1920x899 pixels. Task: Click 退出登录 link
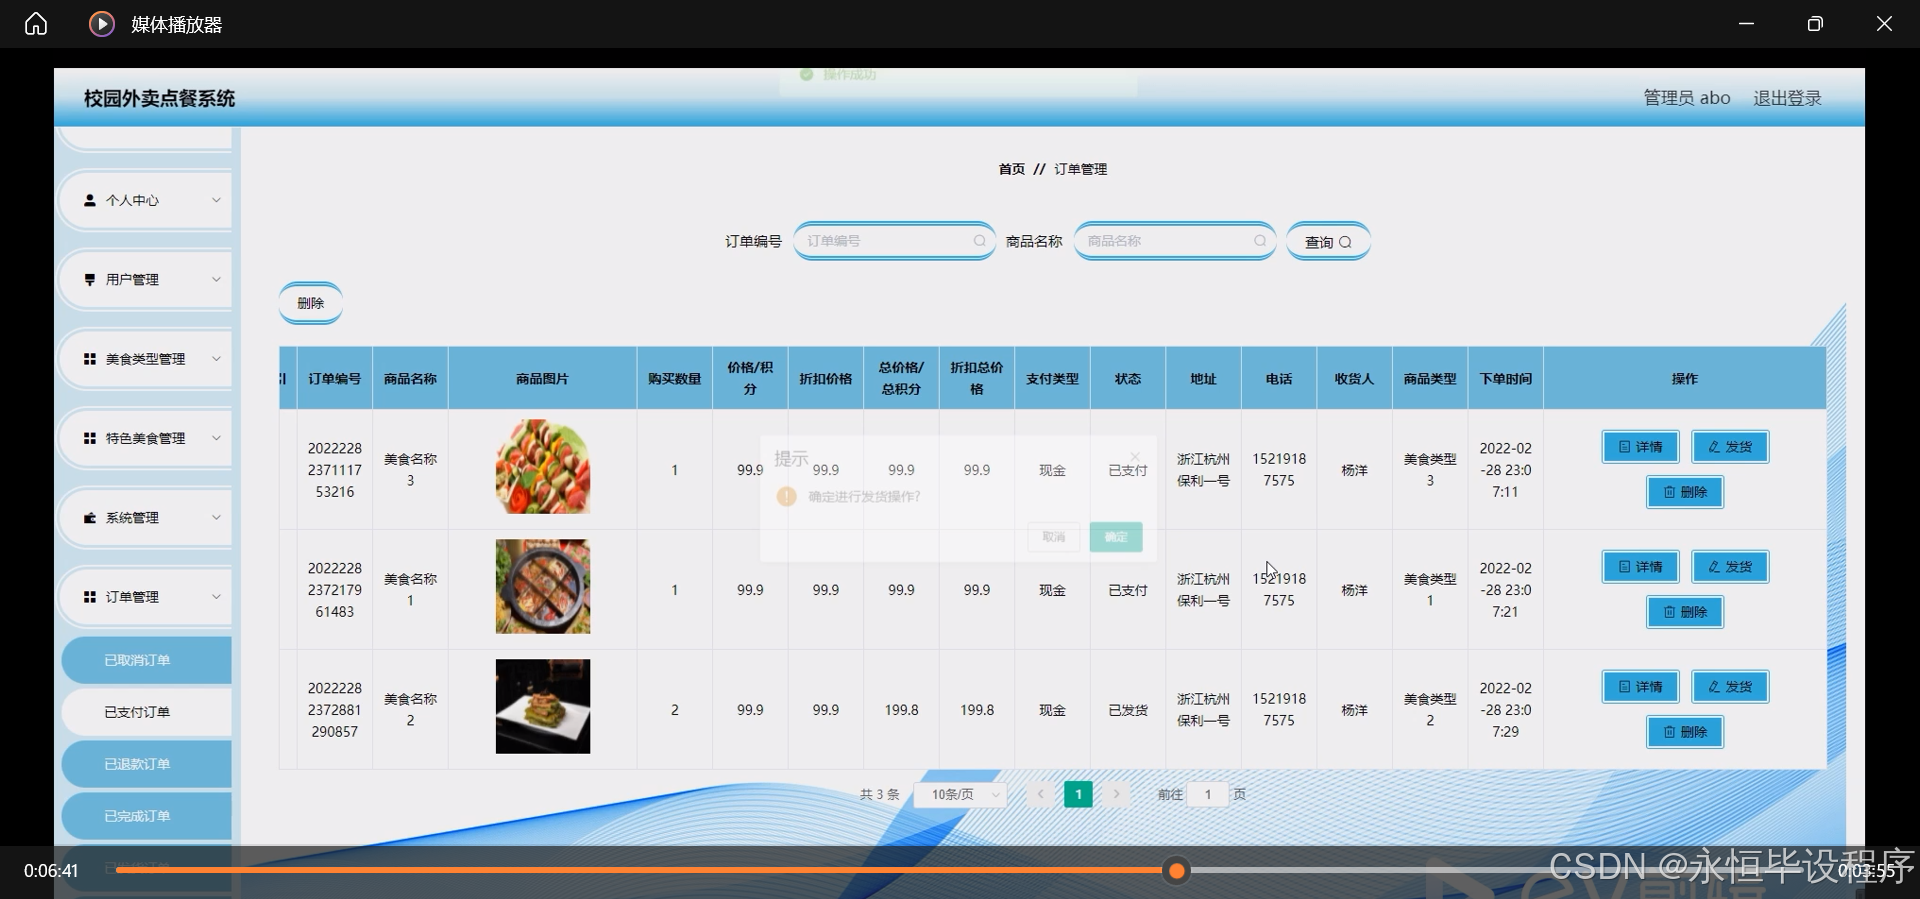[1787, 98]
